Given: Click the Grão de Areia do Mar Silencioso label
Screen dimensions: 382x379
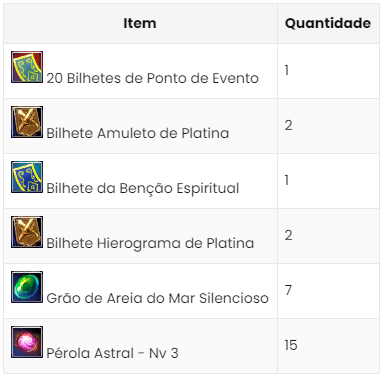Looking at the screenshot, I should pyautogui.click(x=157, y=298).
